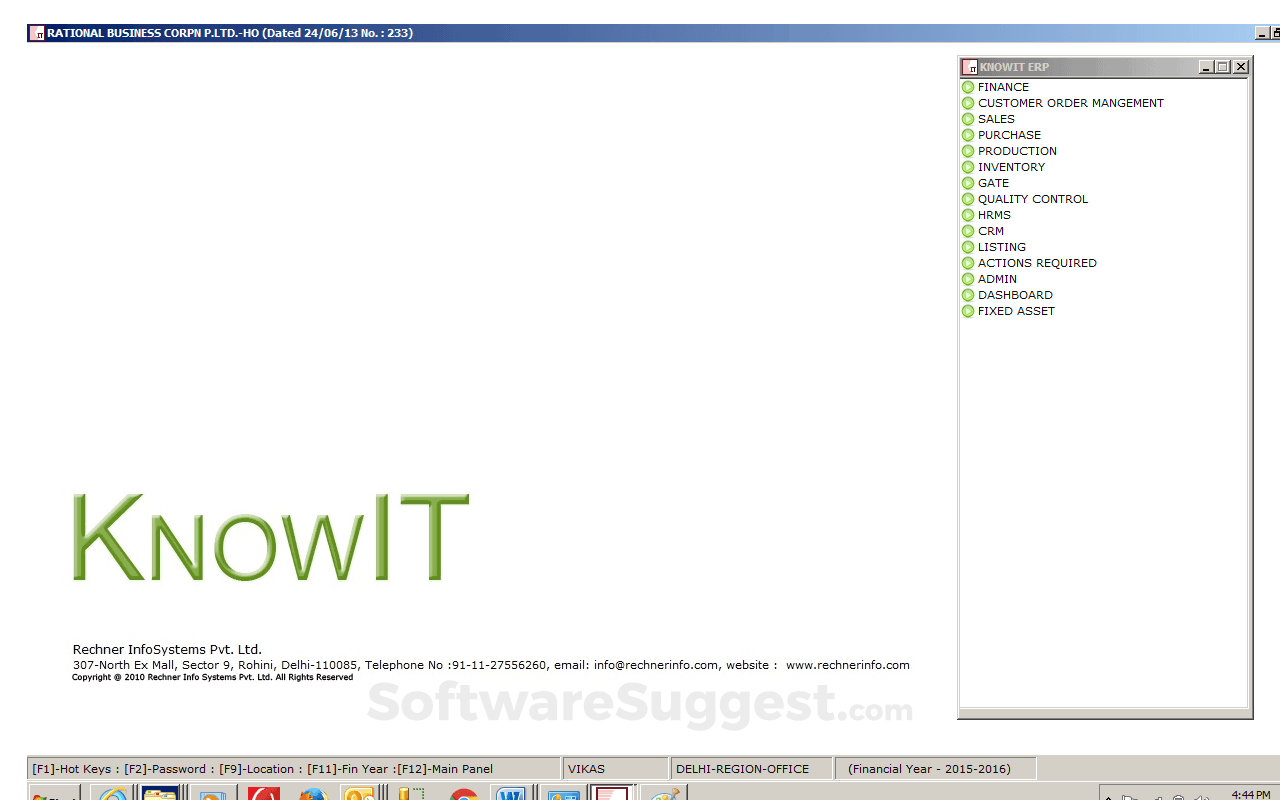Maximize the KNOWIT ERP panel window

tap(1223, 67)
